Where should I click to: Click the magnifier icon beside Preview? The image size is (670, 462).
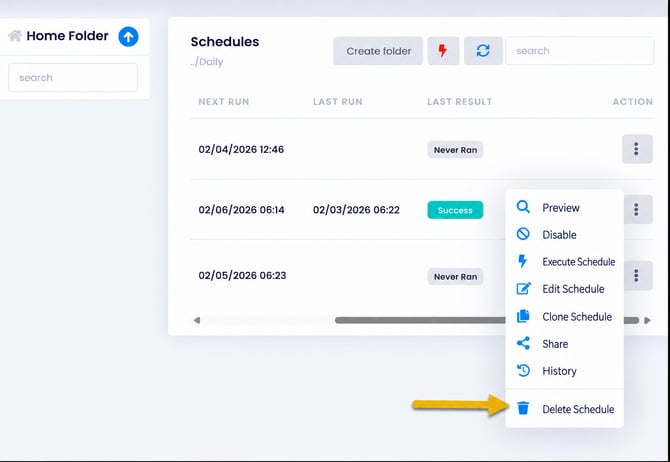(523, 207)
